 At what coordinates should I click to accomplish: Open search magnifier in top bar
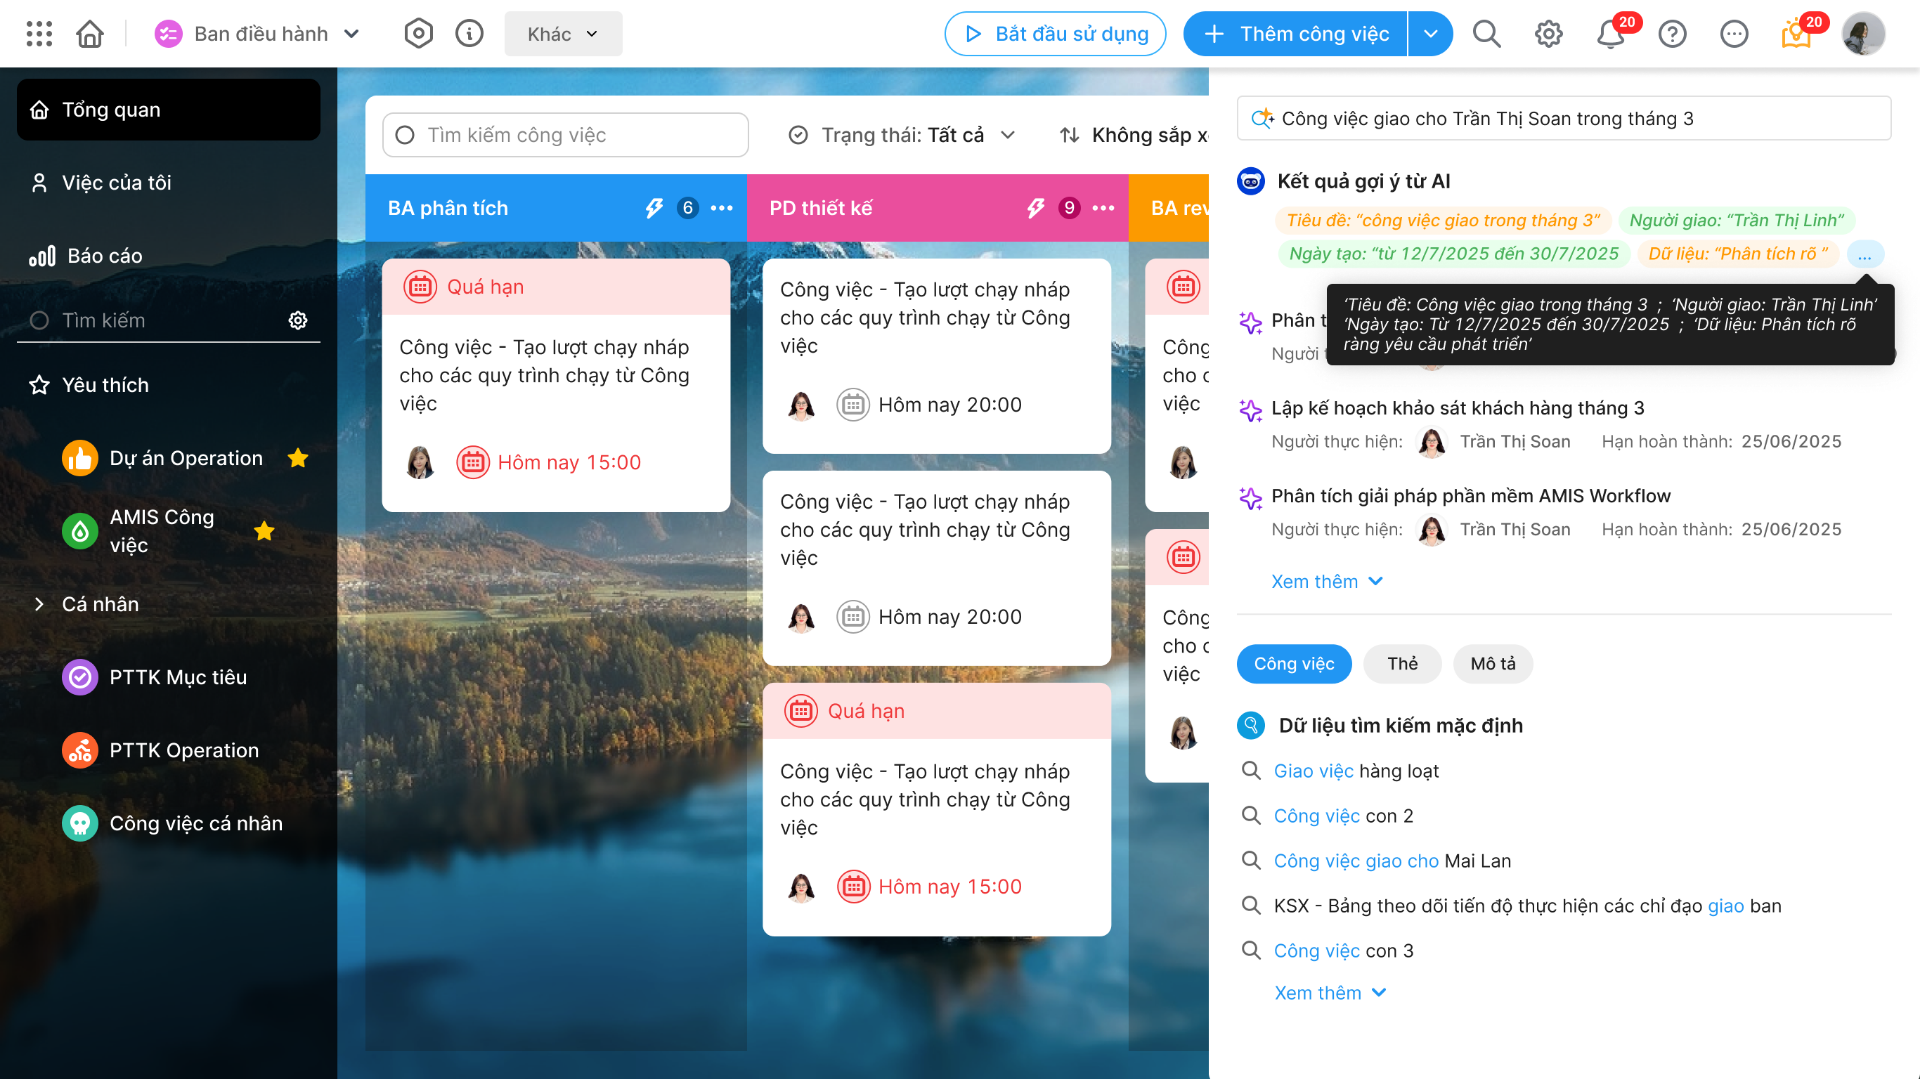point(1487,34)
